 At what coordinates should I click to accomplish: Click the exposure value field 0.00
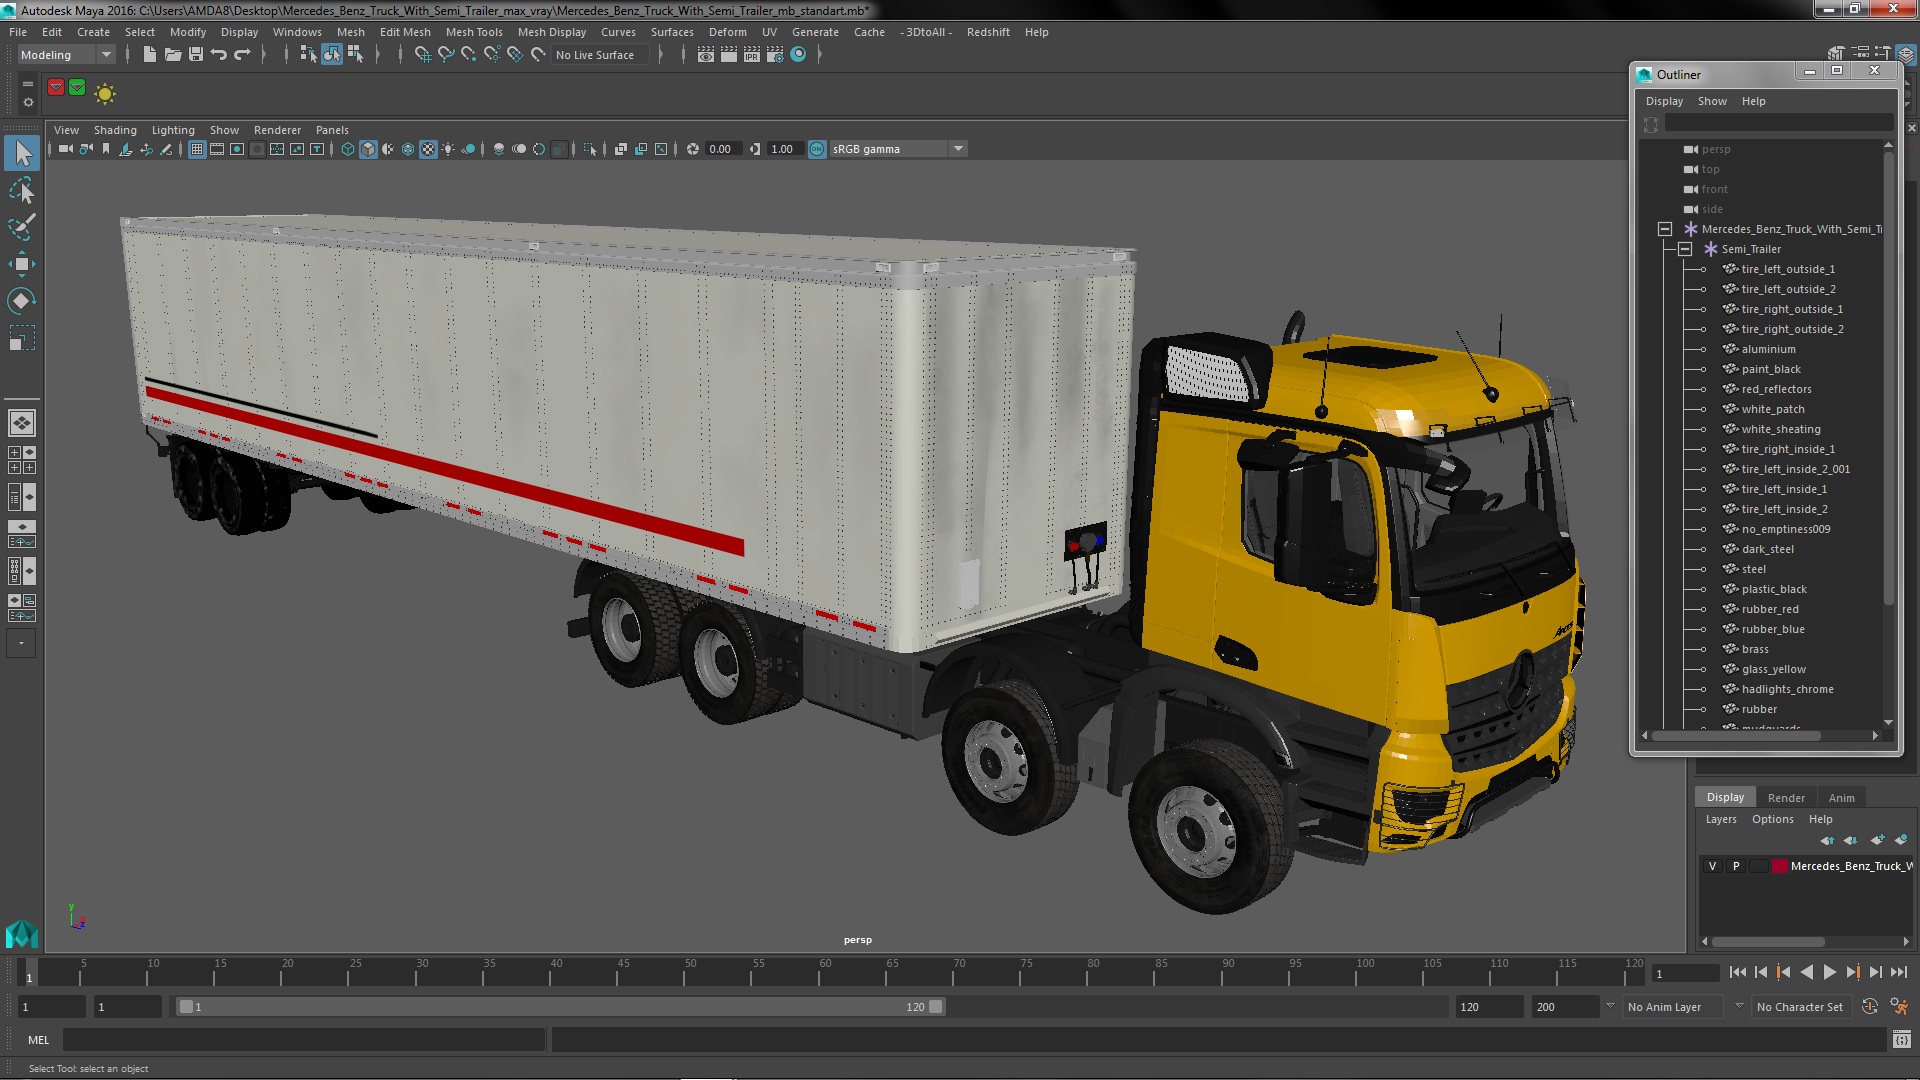(x=720, y=149)
